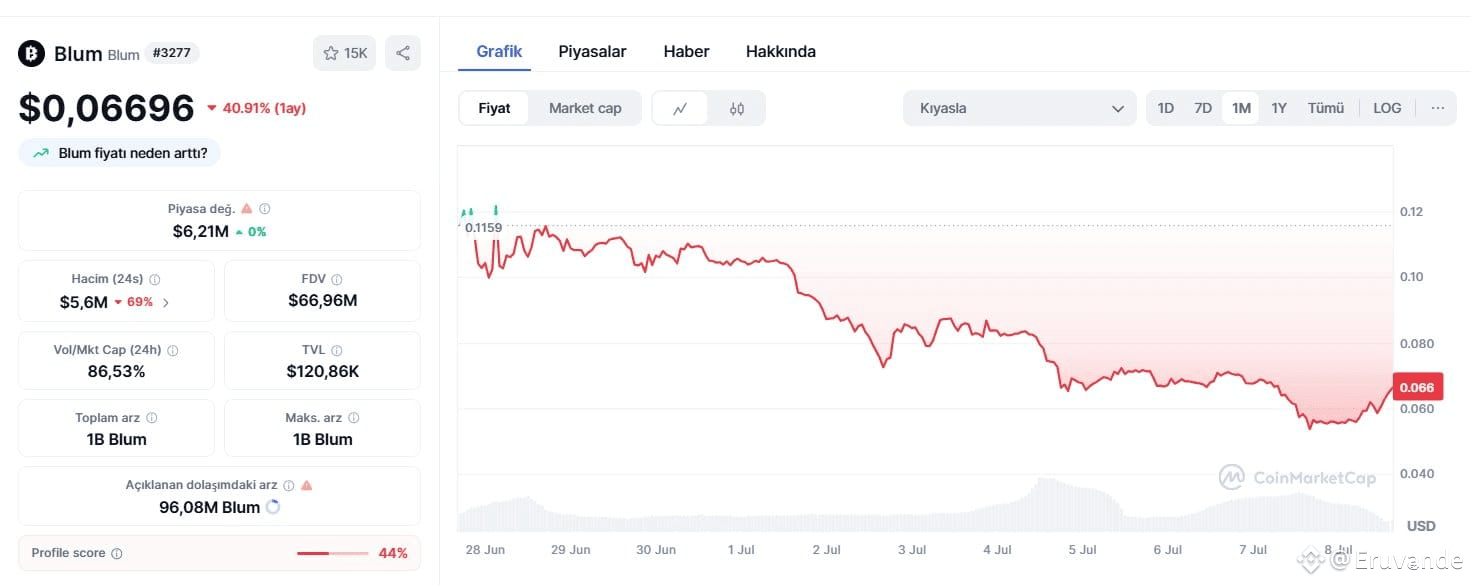Click first green event marker atop chart
1471x585 pixels.
464,212
